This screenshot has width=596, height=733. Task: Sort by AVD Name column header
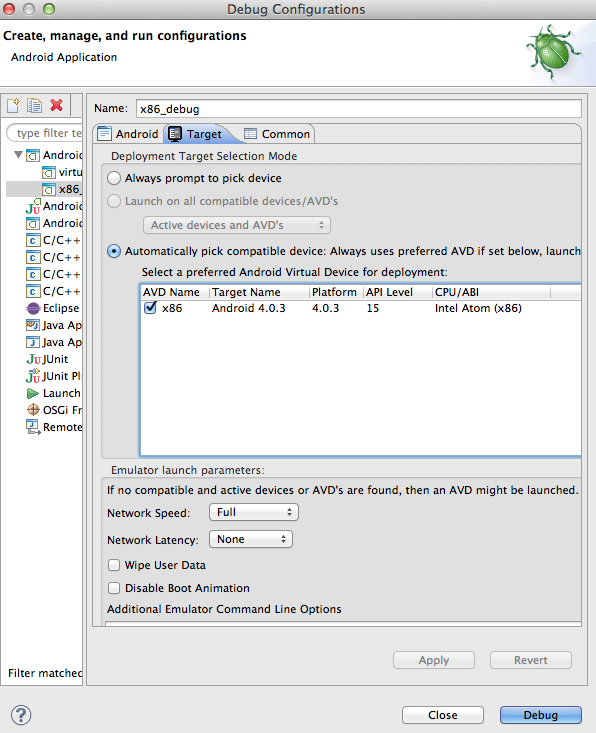[175, 292]
